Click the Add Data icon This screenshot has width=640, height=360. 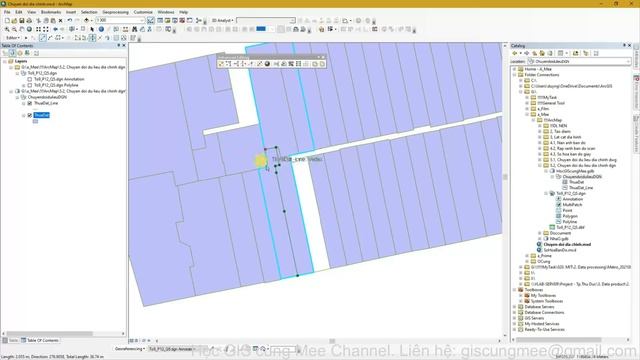(x=87, y=20)
